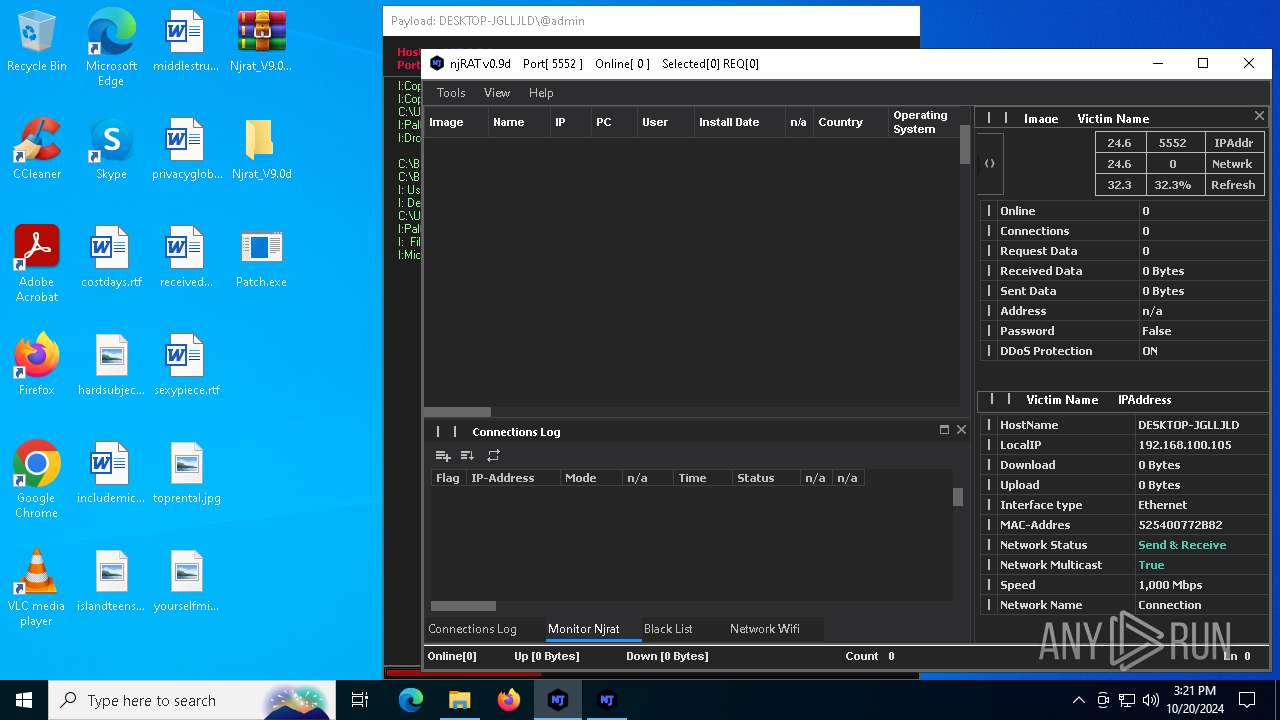The height and width of the screenshot is (720, 1280).
Task: Open the volume icon in system tray
Action: [x=1151, y=700]
